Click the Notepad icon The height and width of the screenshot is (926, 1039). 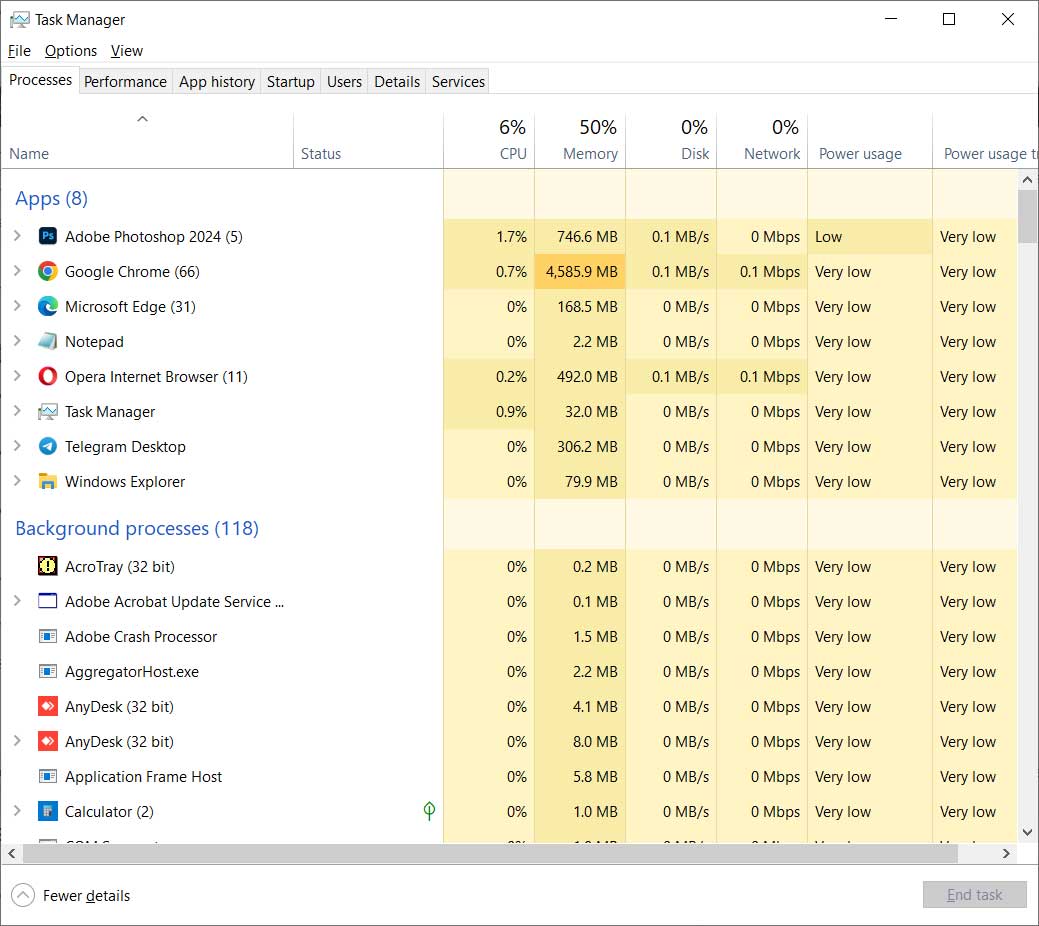[x=47, y=341]
